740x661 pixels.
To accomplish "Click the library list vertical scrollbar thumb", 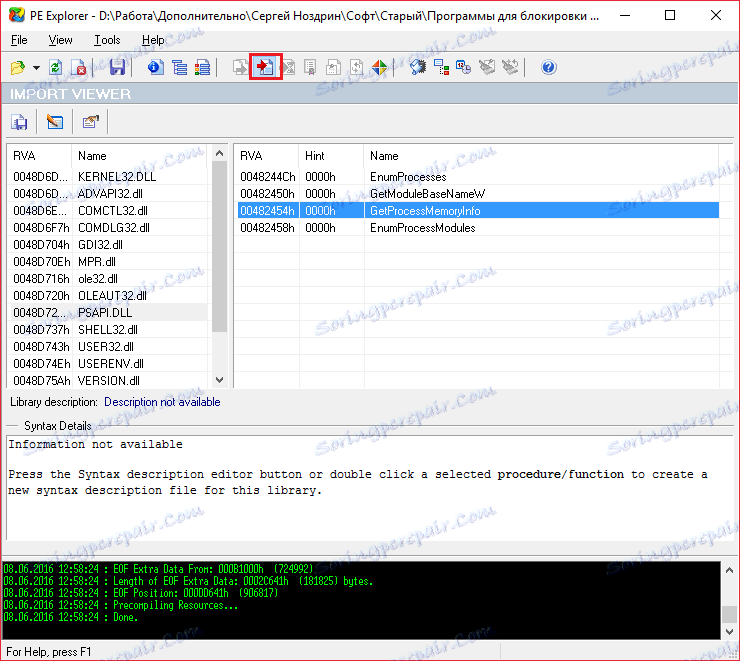I will click(x=219, y=246).
